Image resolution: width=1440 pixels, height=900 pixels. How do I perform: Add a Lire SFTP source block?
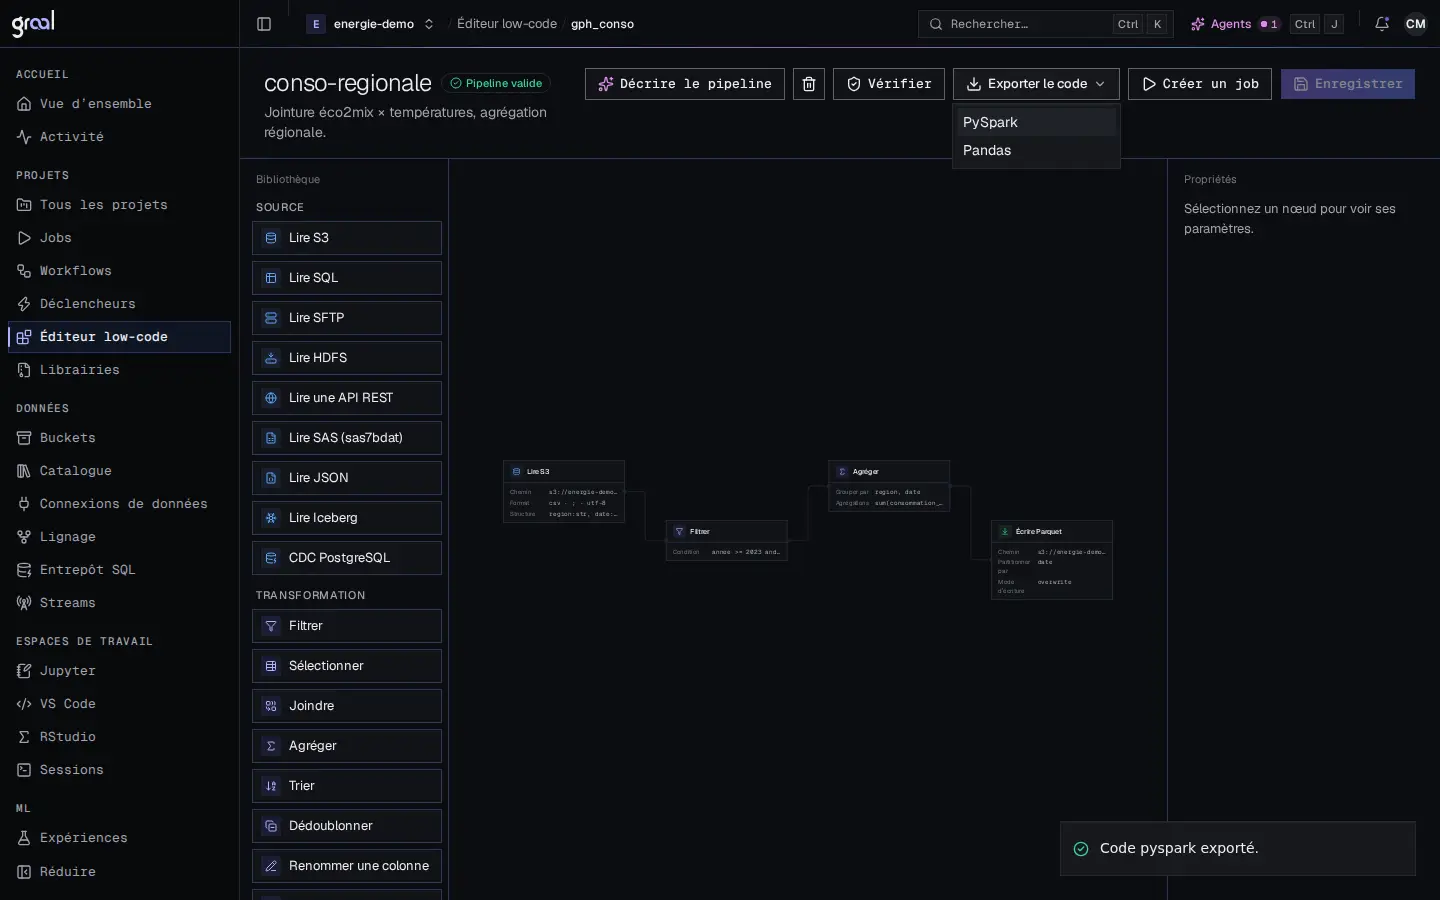pos(347,318)
